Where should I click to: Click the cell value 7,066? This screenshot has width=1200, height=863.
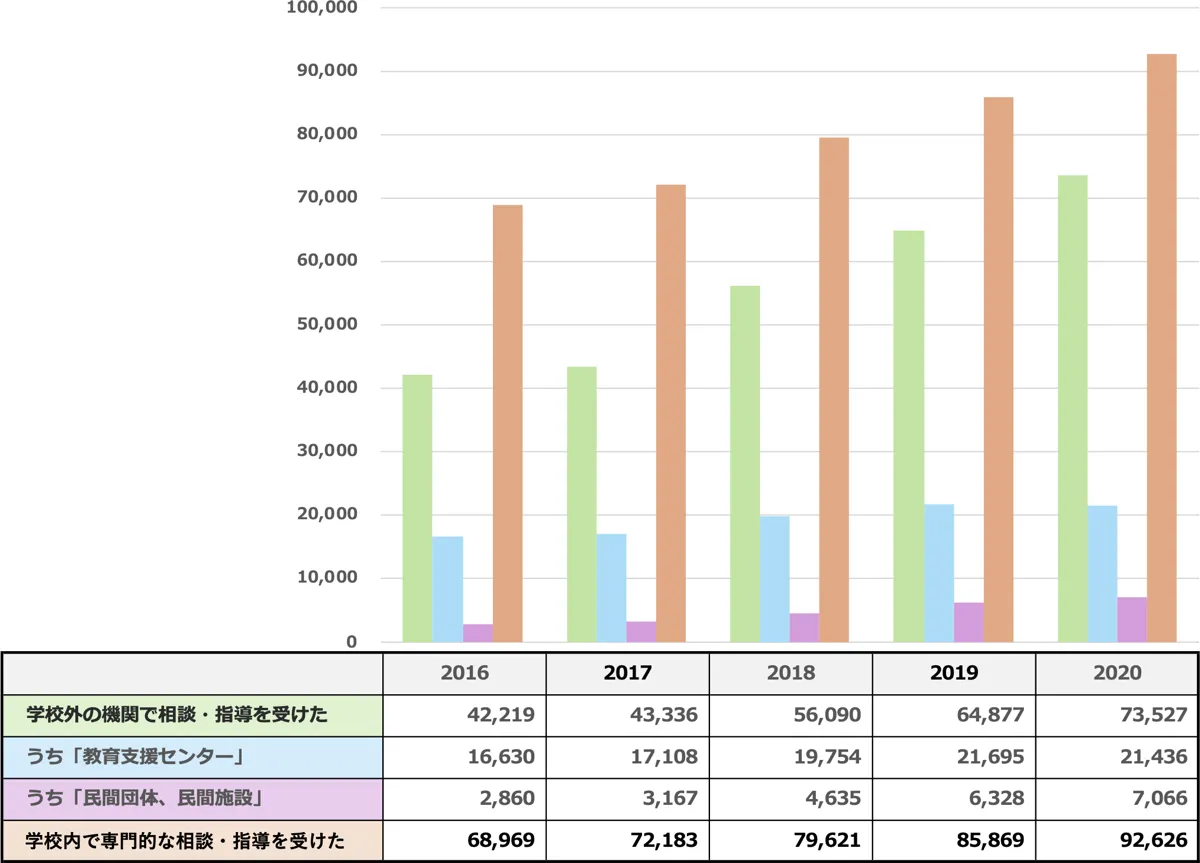(x=1159, y=800)
